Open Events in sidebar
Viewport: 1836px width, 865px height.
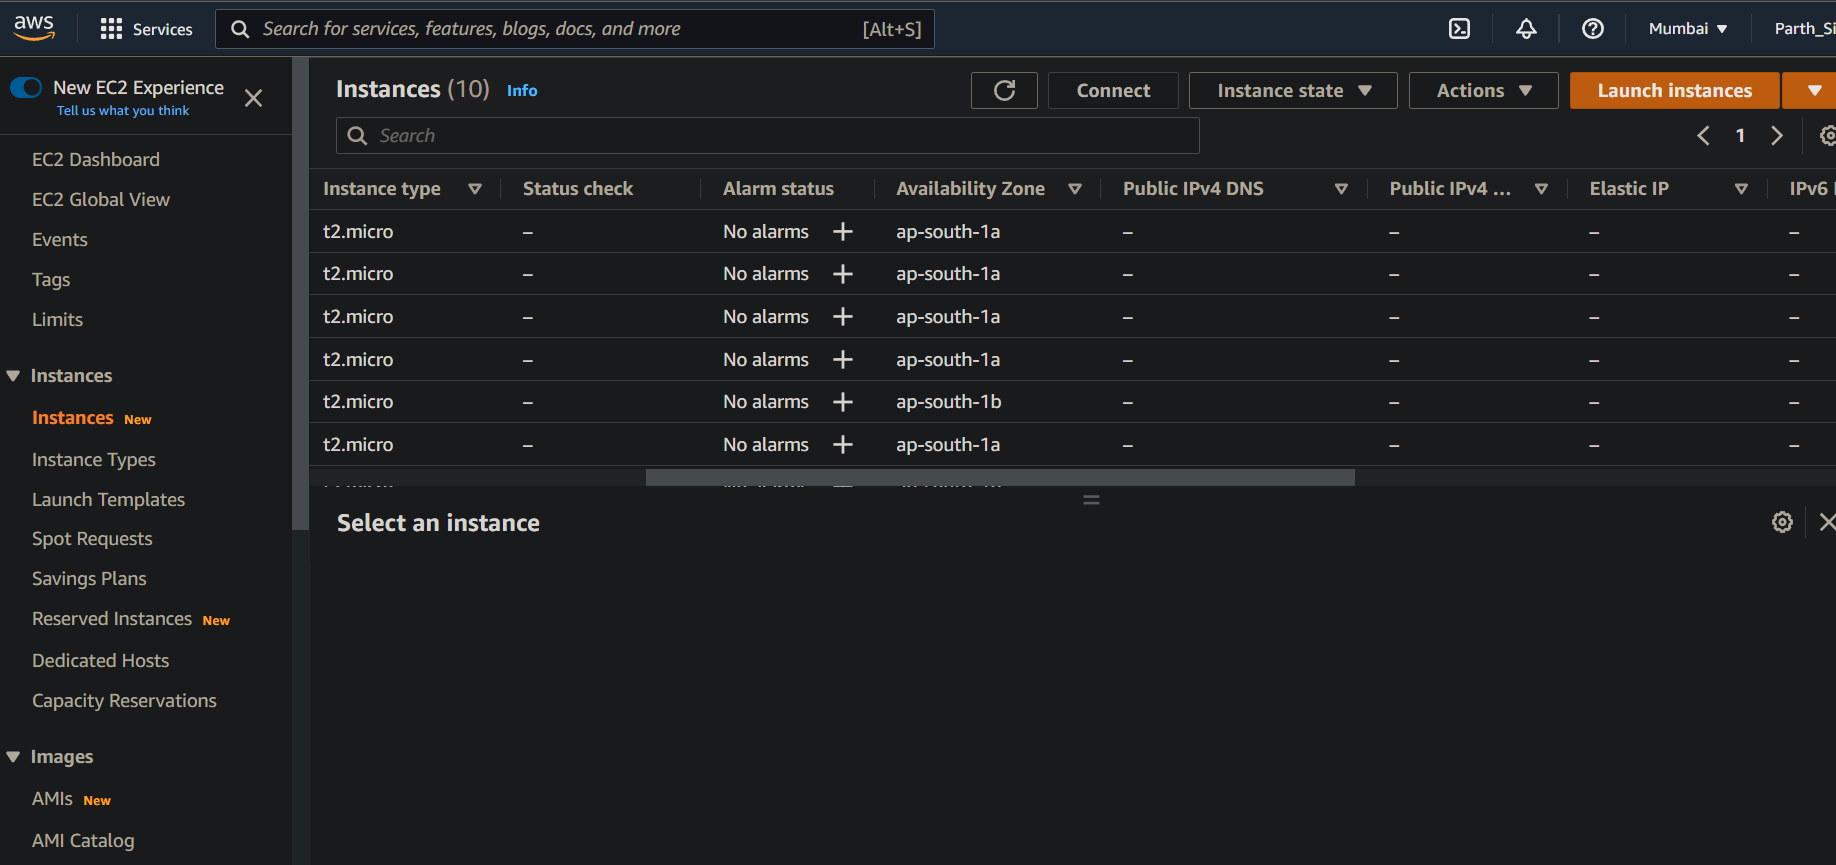pos(60,240)
